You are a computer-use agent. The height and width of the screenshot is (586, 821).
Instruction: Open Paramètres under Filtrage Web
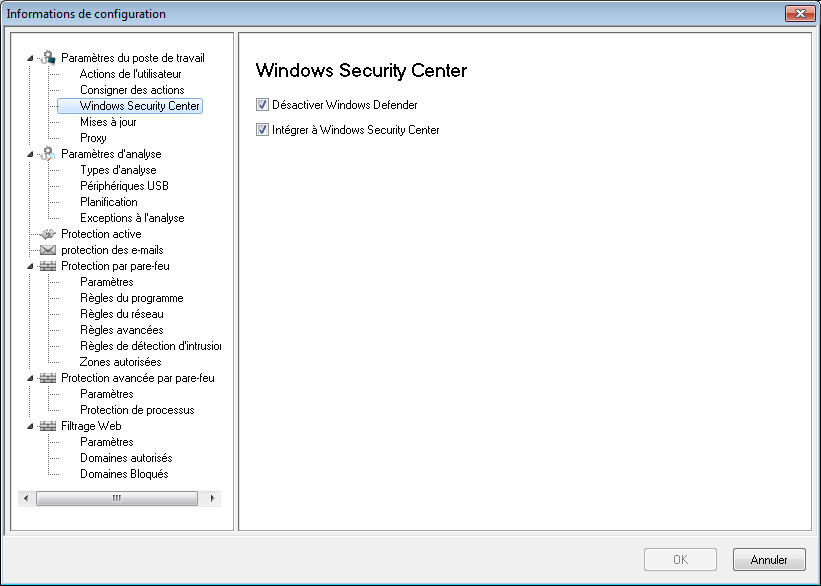coord(107,442)
